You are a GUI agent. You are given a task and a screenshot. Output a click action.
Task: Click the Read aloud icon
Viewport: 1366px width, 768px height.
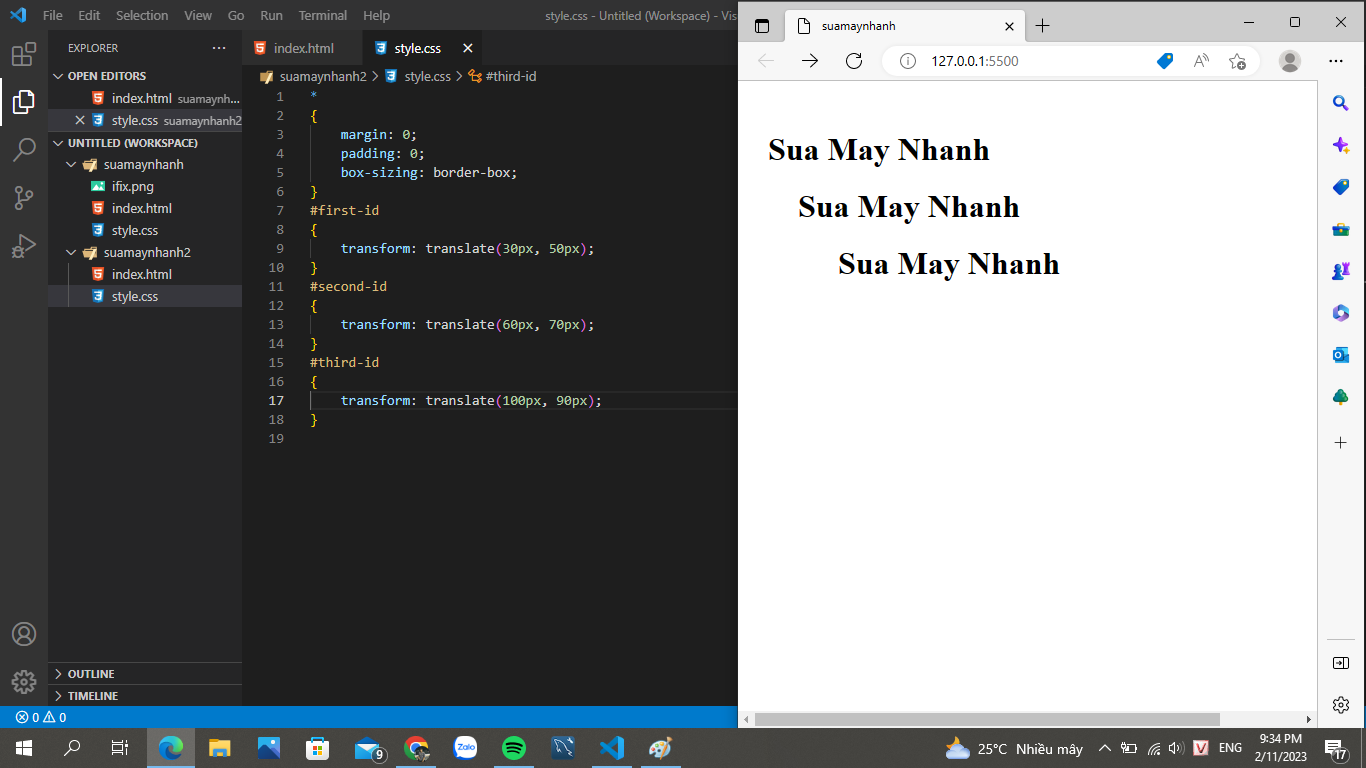click(1201, 61)
